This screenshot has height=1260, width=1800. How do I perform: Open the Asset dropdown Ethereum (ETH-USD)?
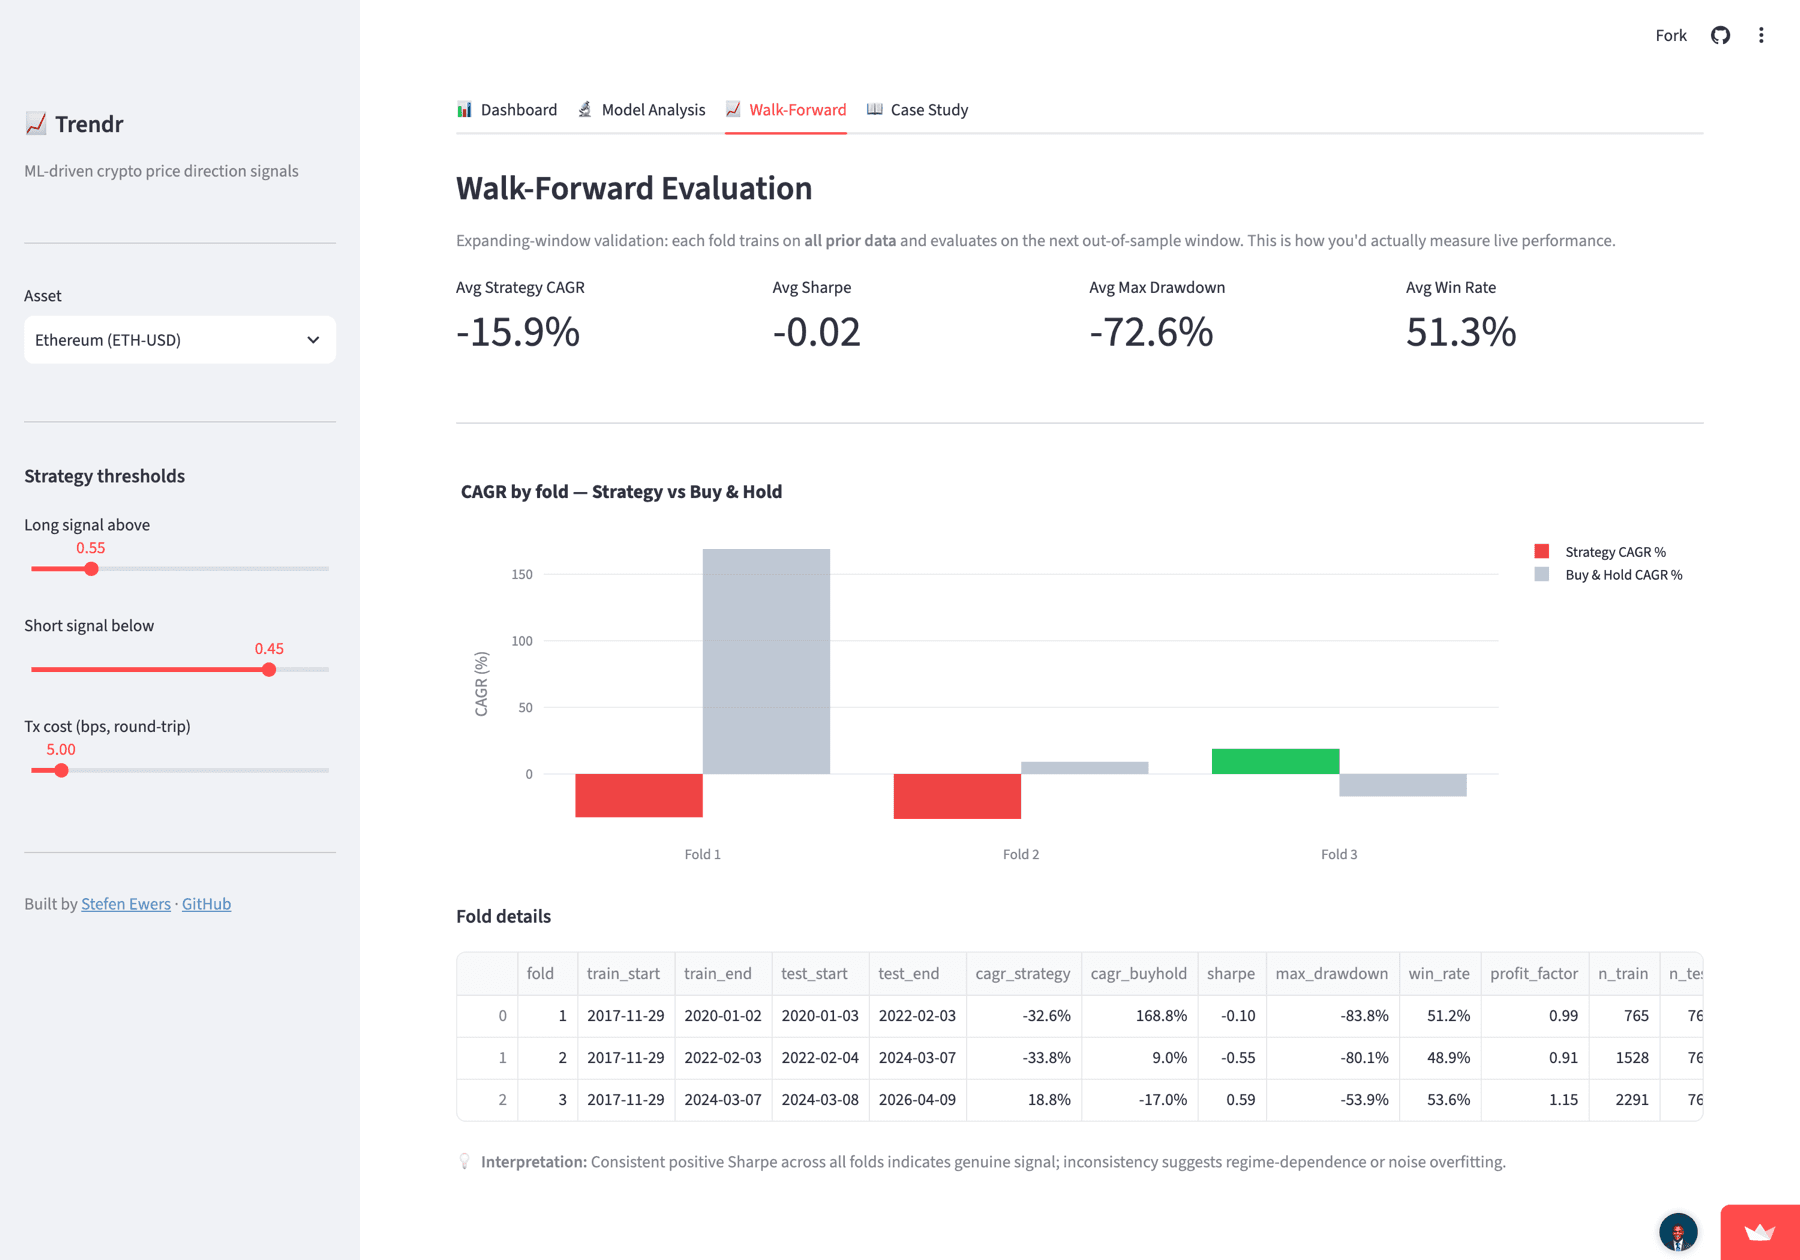coord(180,340)
